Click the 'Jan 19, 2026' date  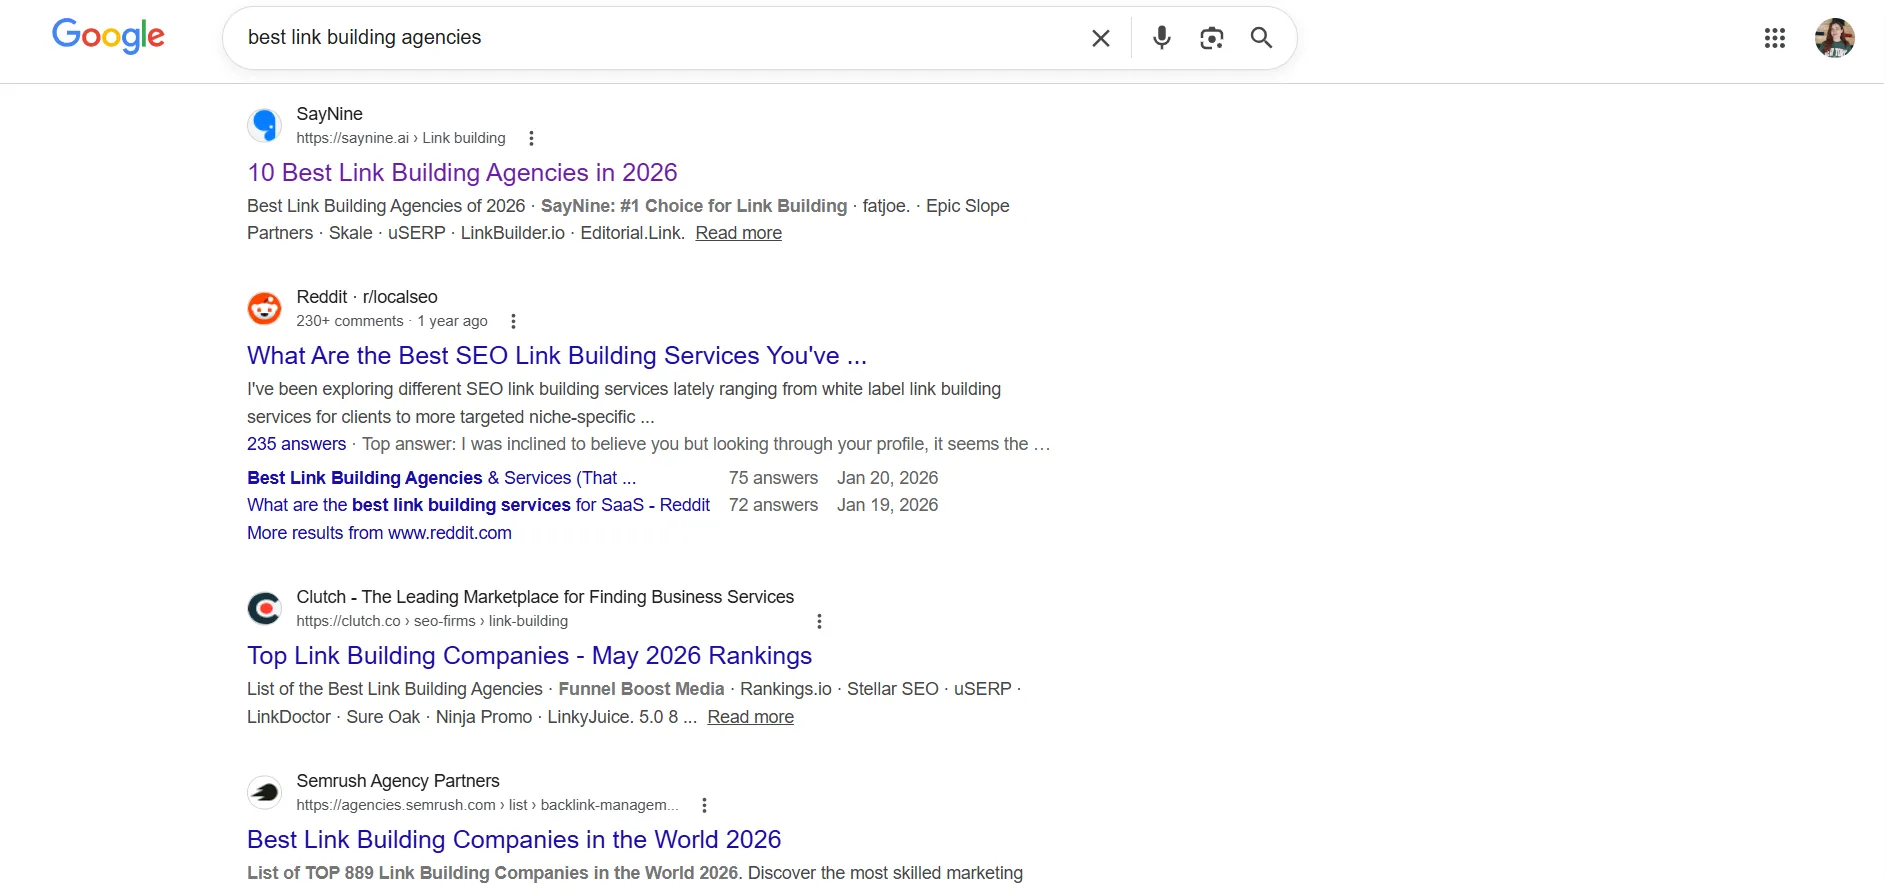click(x=887, y=505)
